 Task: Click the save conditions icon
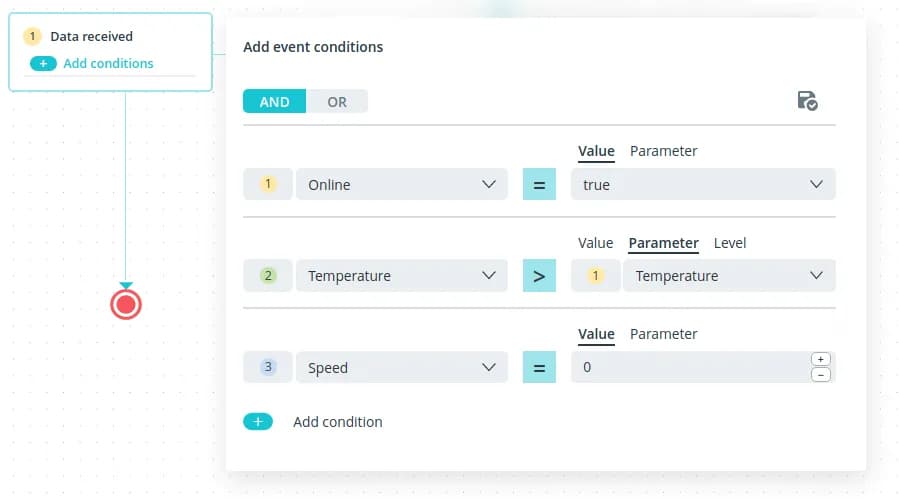806,101
